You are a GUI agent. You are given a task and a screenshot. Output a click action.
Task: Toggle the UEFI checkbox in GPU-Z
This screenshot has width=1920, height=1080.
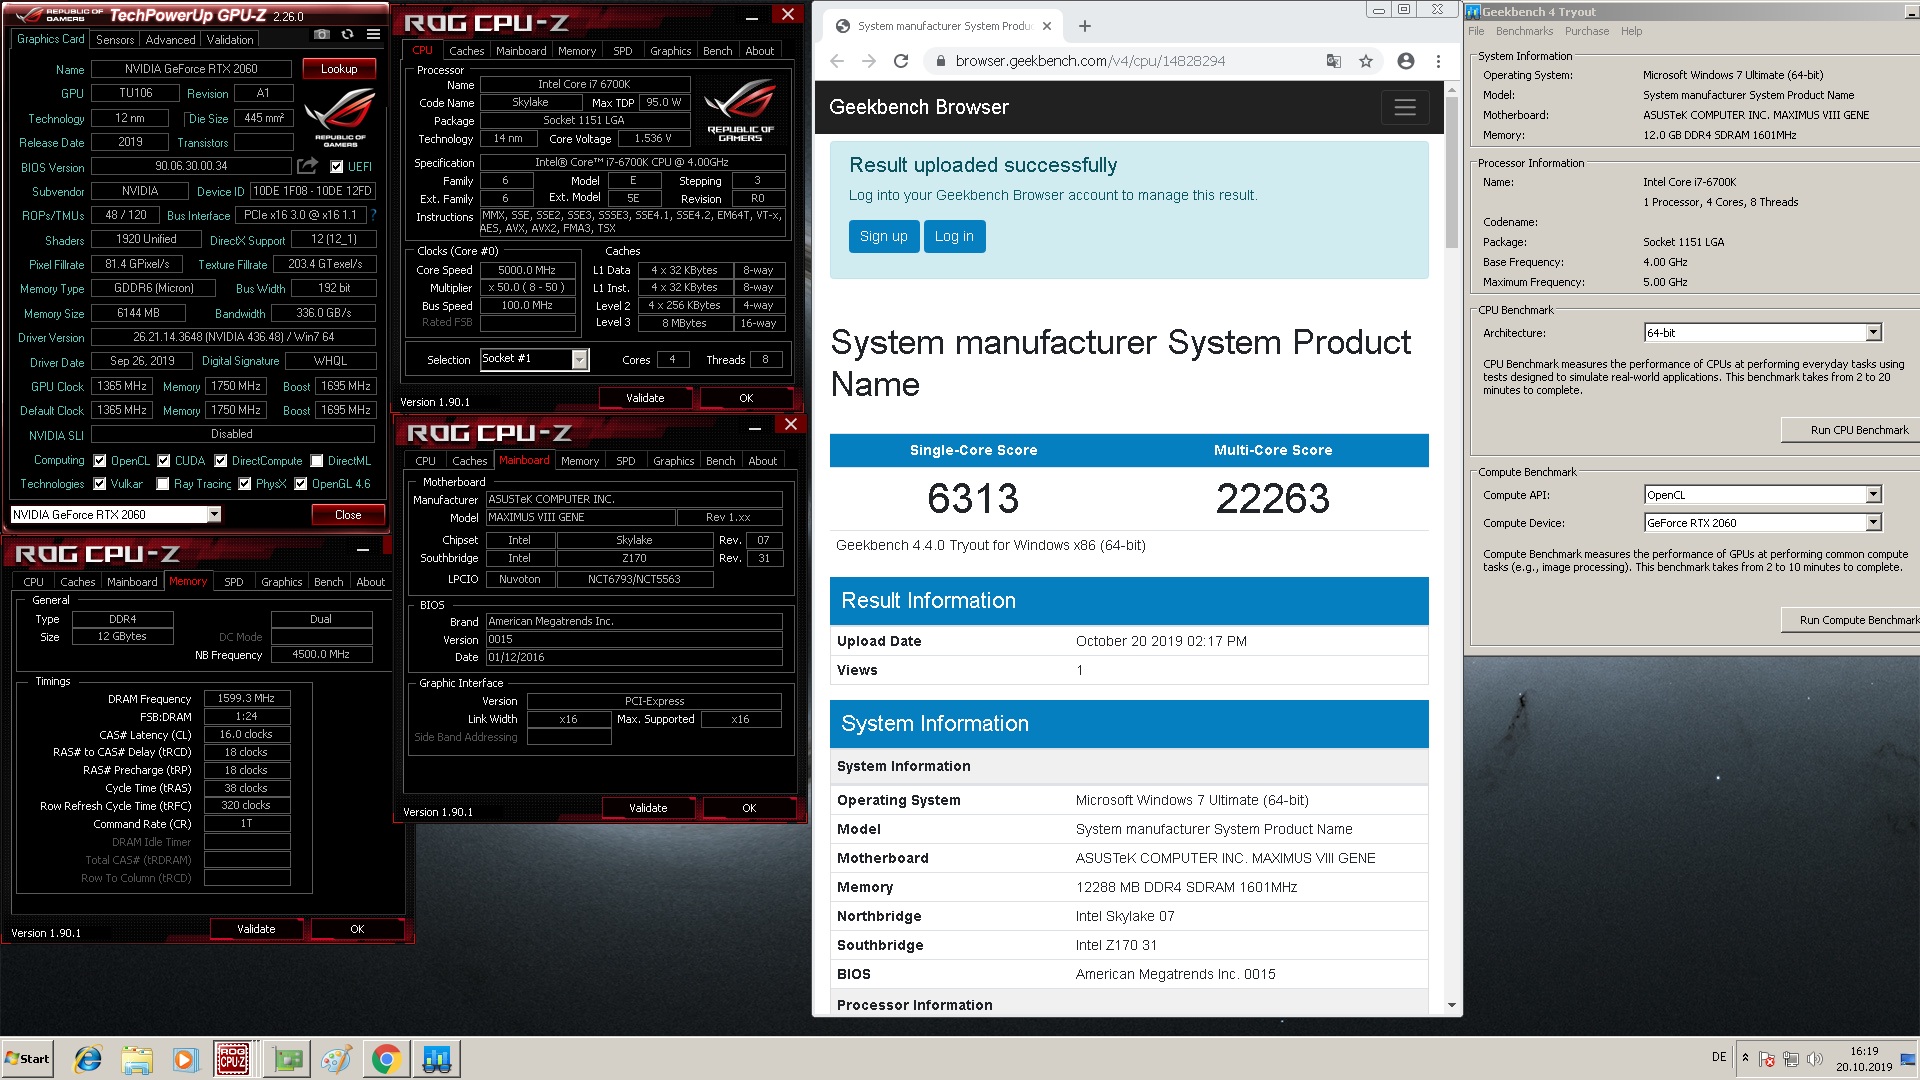[x=337, y=167]
